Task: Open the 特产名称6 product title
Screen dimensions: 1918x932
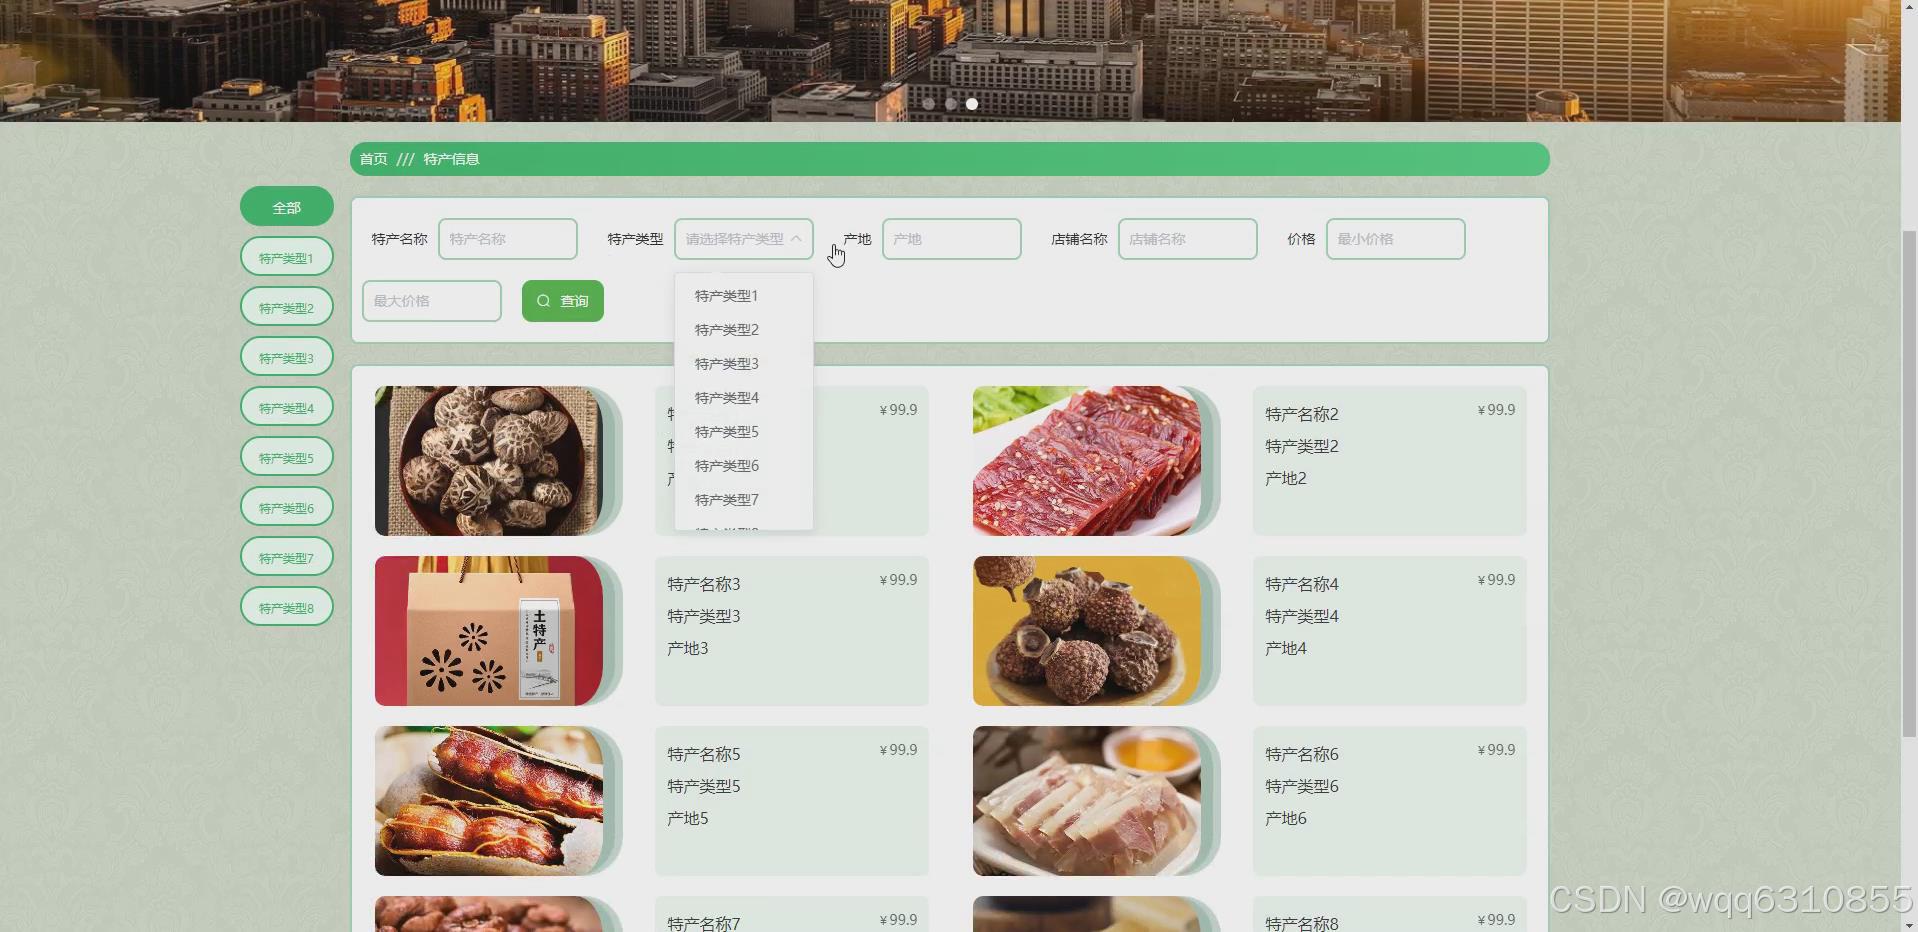Action: (1302, 754)
